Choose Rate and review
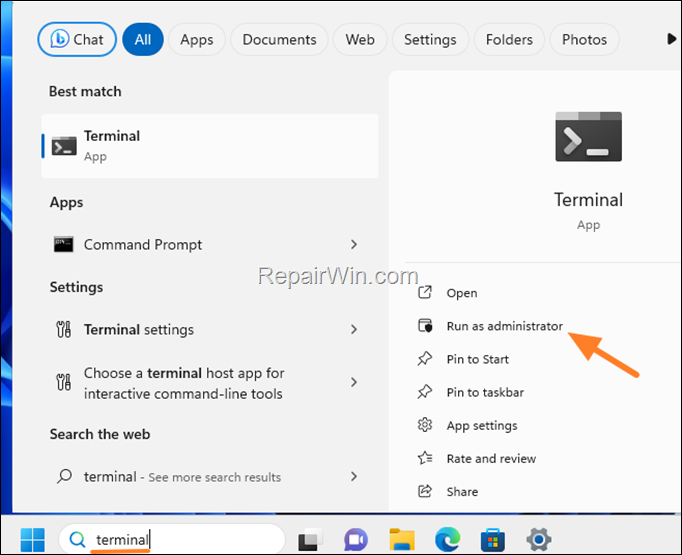682x555 pixels. [491, 458]
